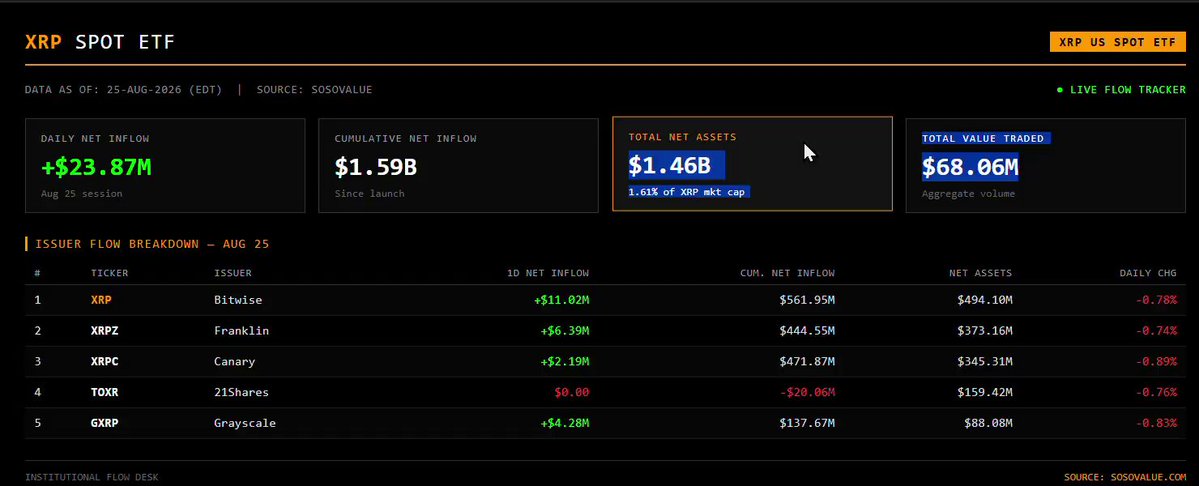The width and height of the screenshot is (1199, 486).
Task: Click the XRP US SPOT ETF orange badge
Action: tap(1118, 42)
